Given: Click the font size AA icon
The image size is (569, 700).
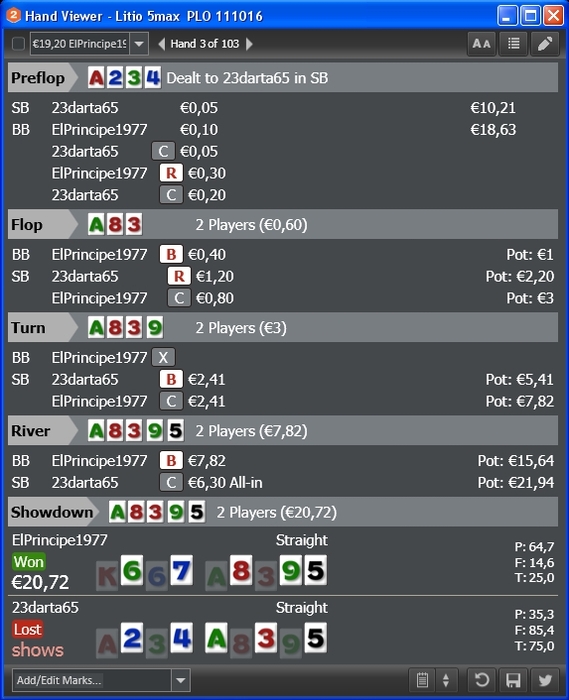Looking at the screenshot, I should point(481,44).
